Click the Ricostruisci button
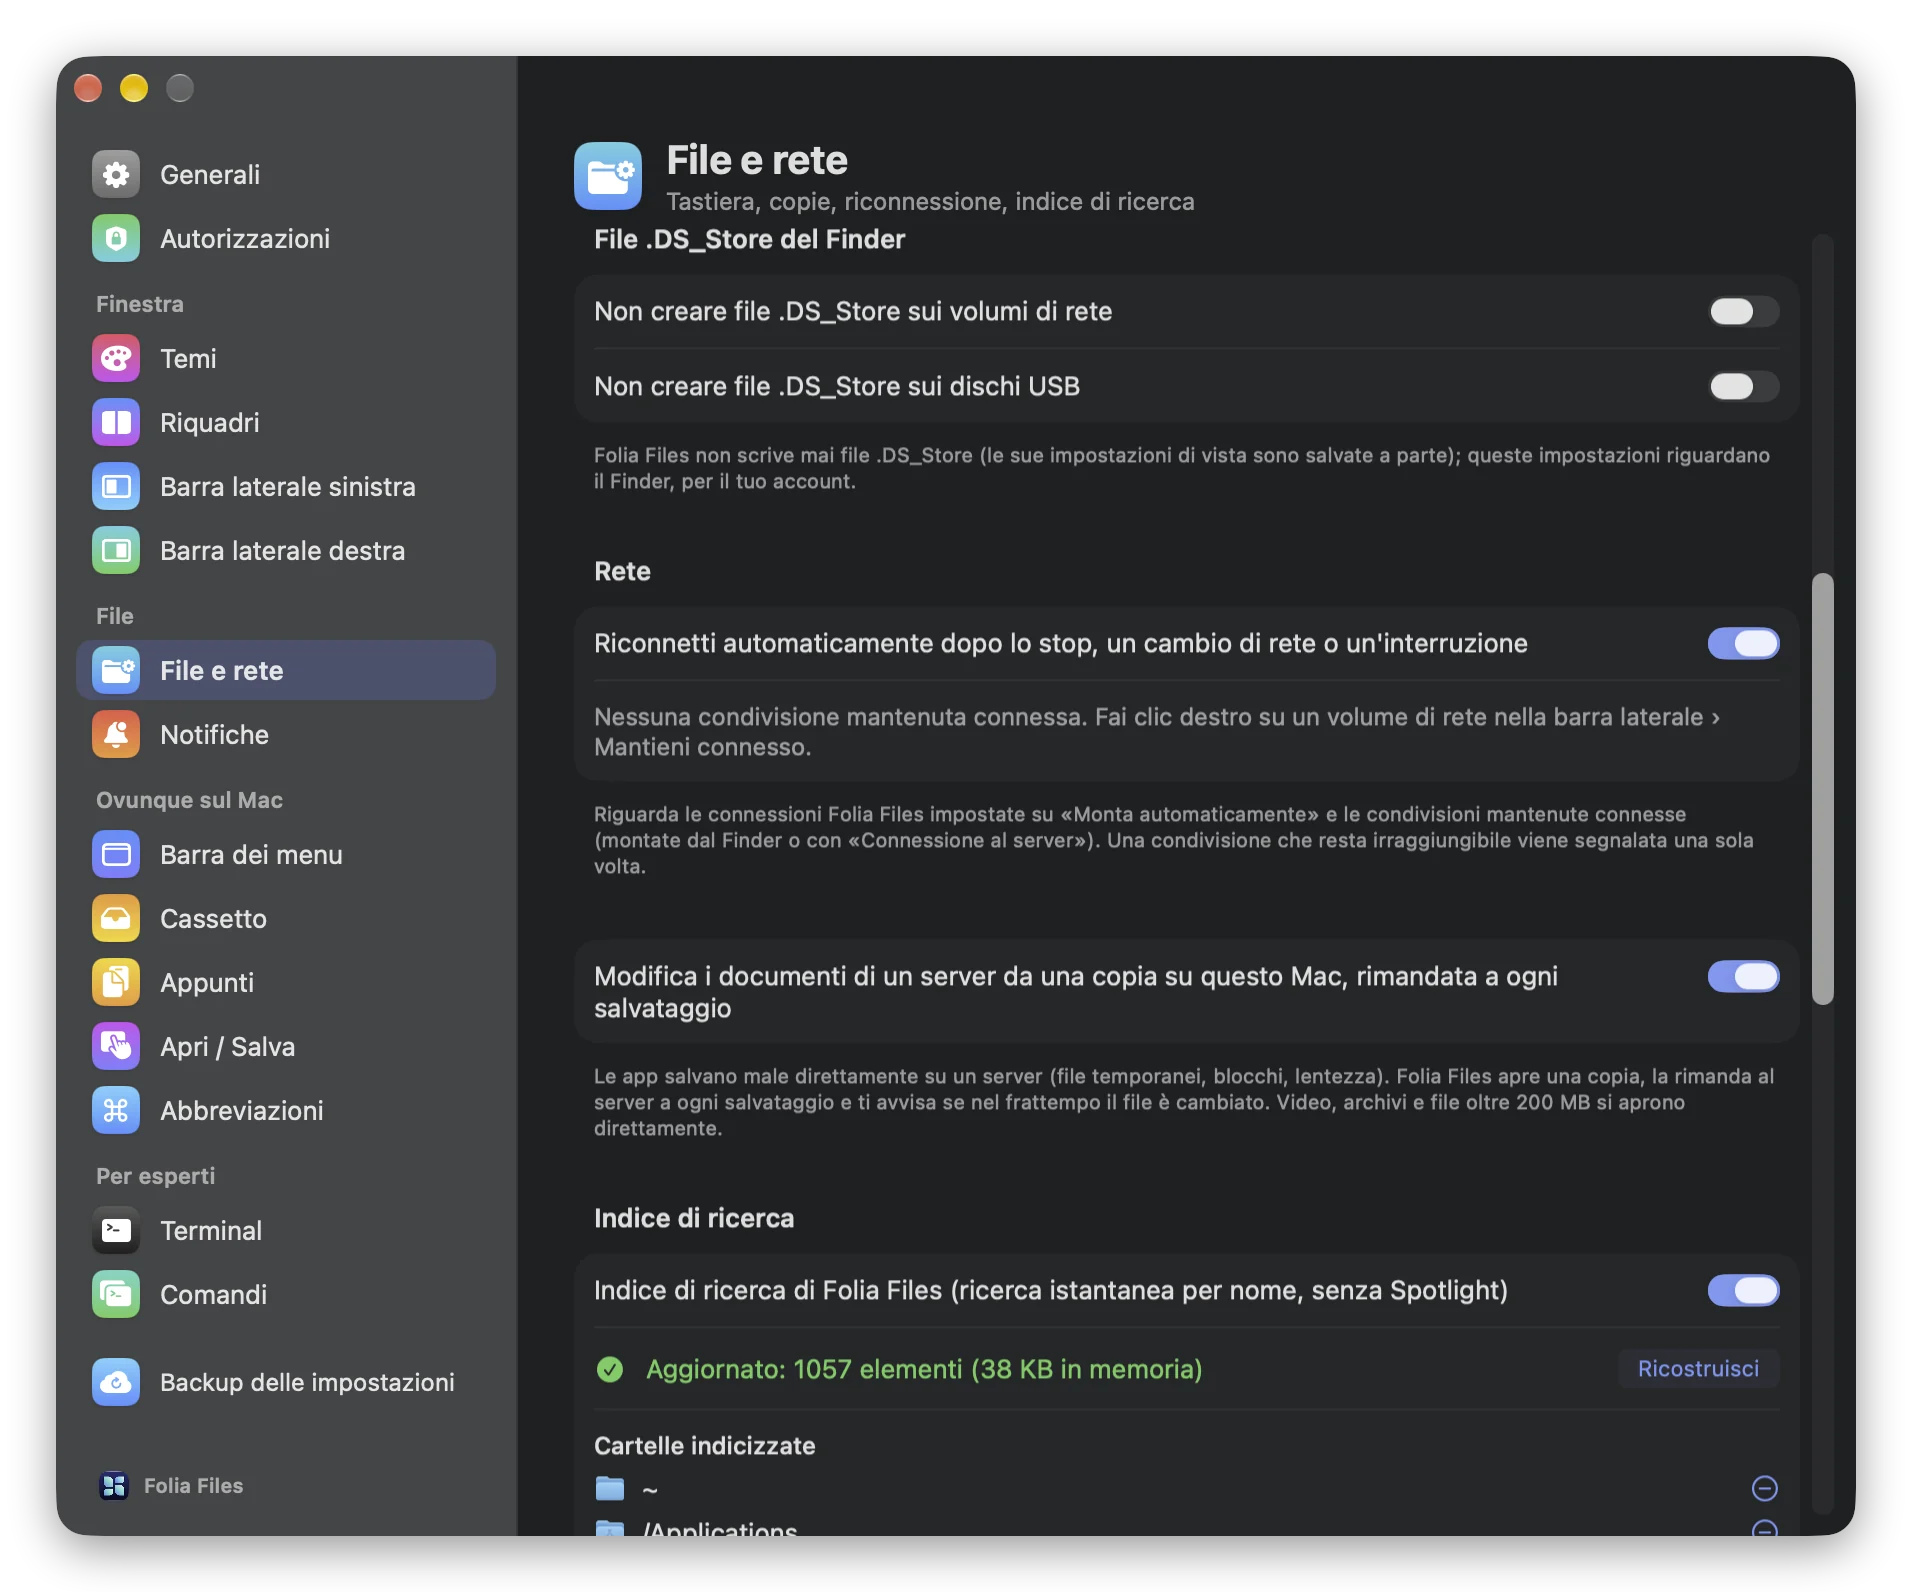Image resolution: width=1912 pixels, height=1592 pixels. (1698, 1369)
